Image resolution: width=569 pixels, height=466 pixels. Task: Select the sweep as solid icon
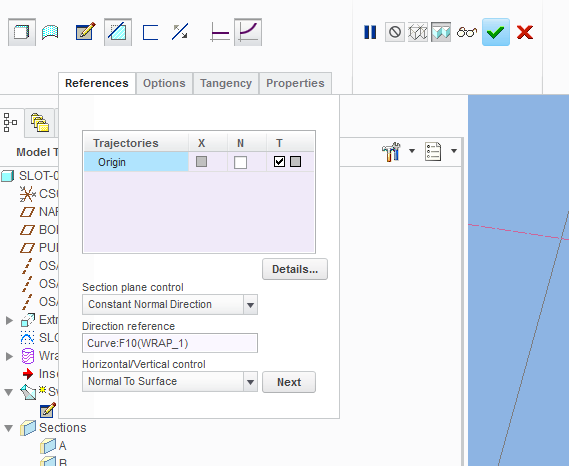[22, 32]
